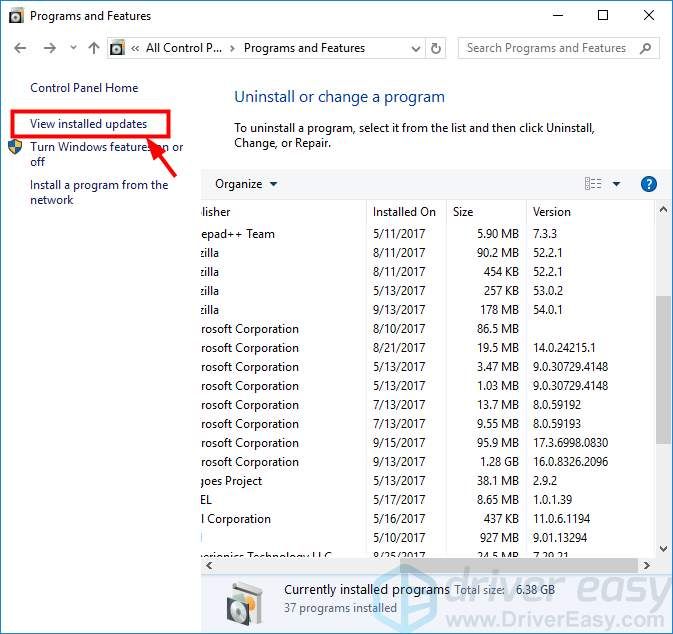Click the Refresh button in address bar

(x=436, y=48)
